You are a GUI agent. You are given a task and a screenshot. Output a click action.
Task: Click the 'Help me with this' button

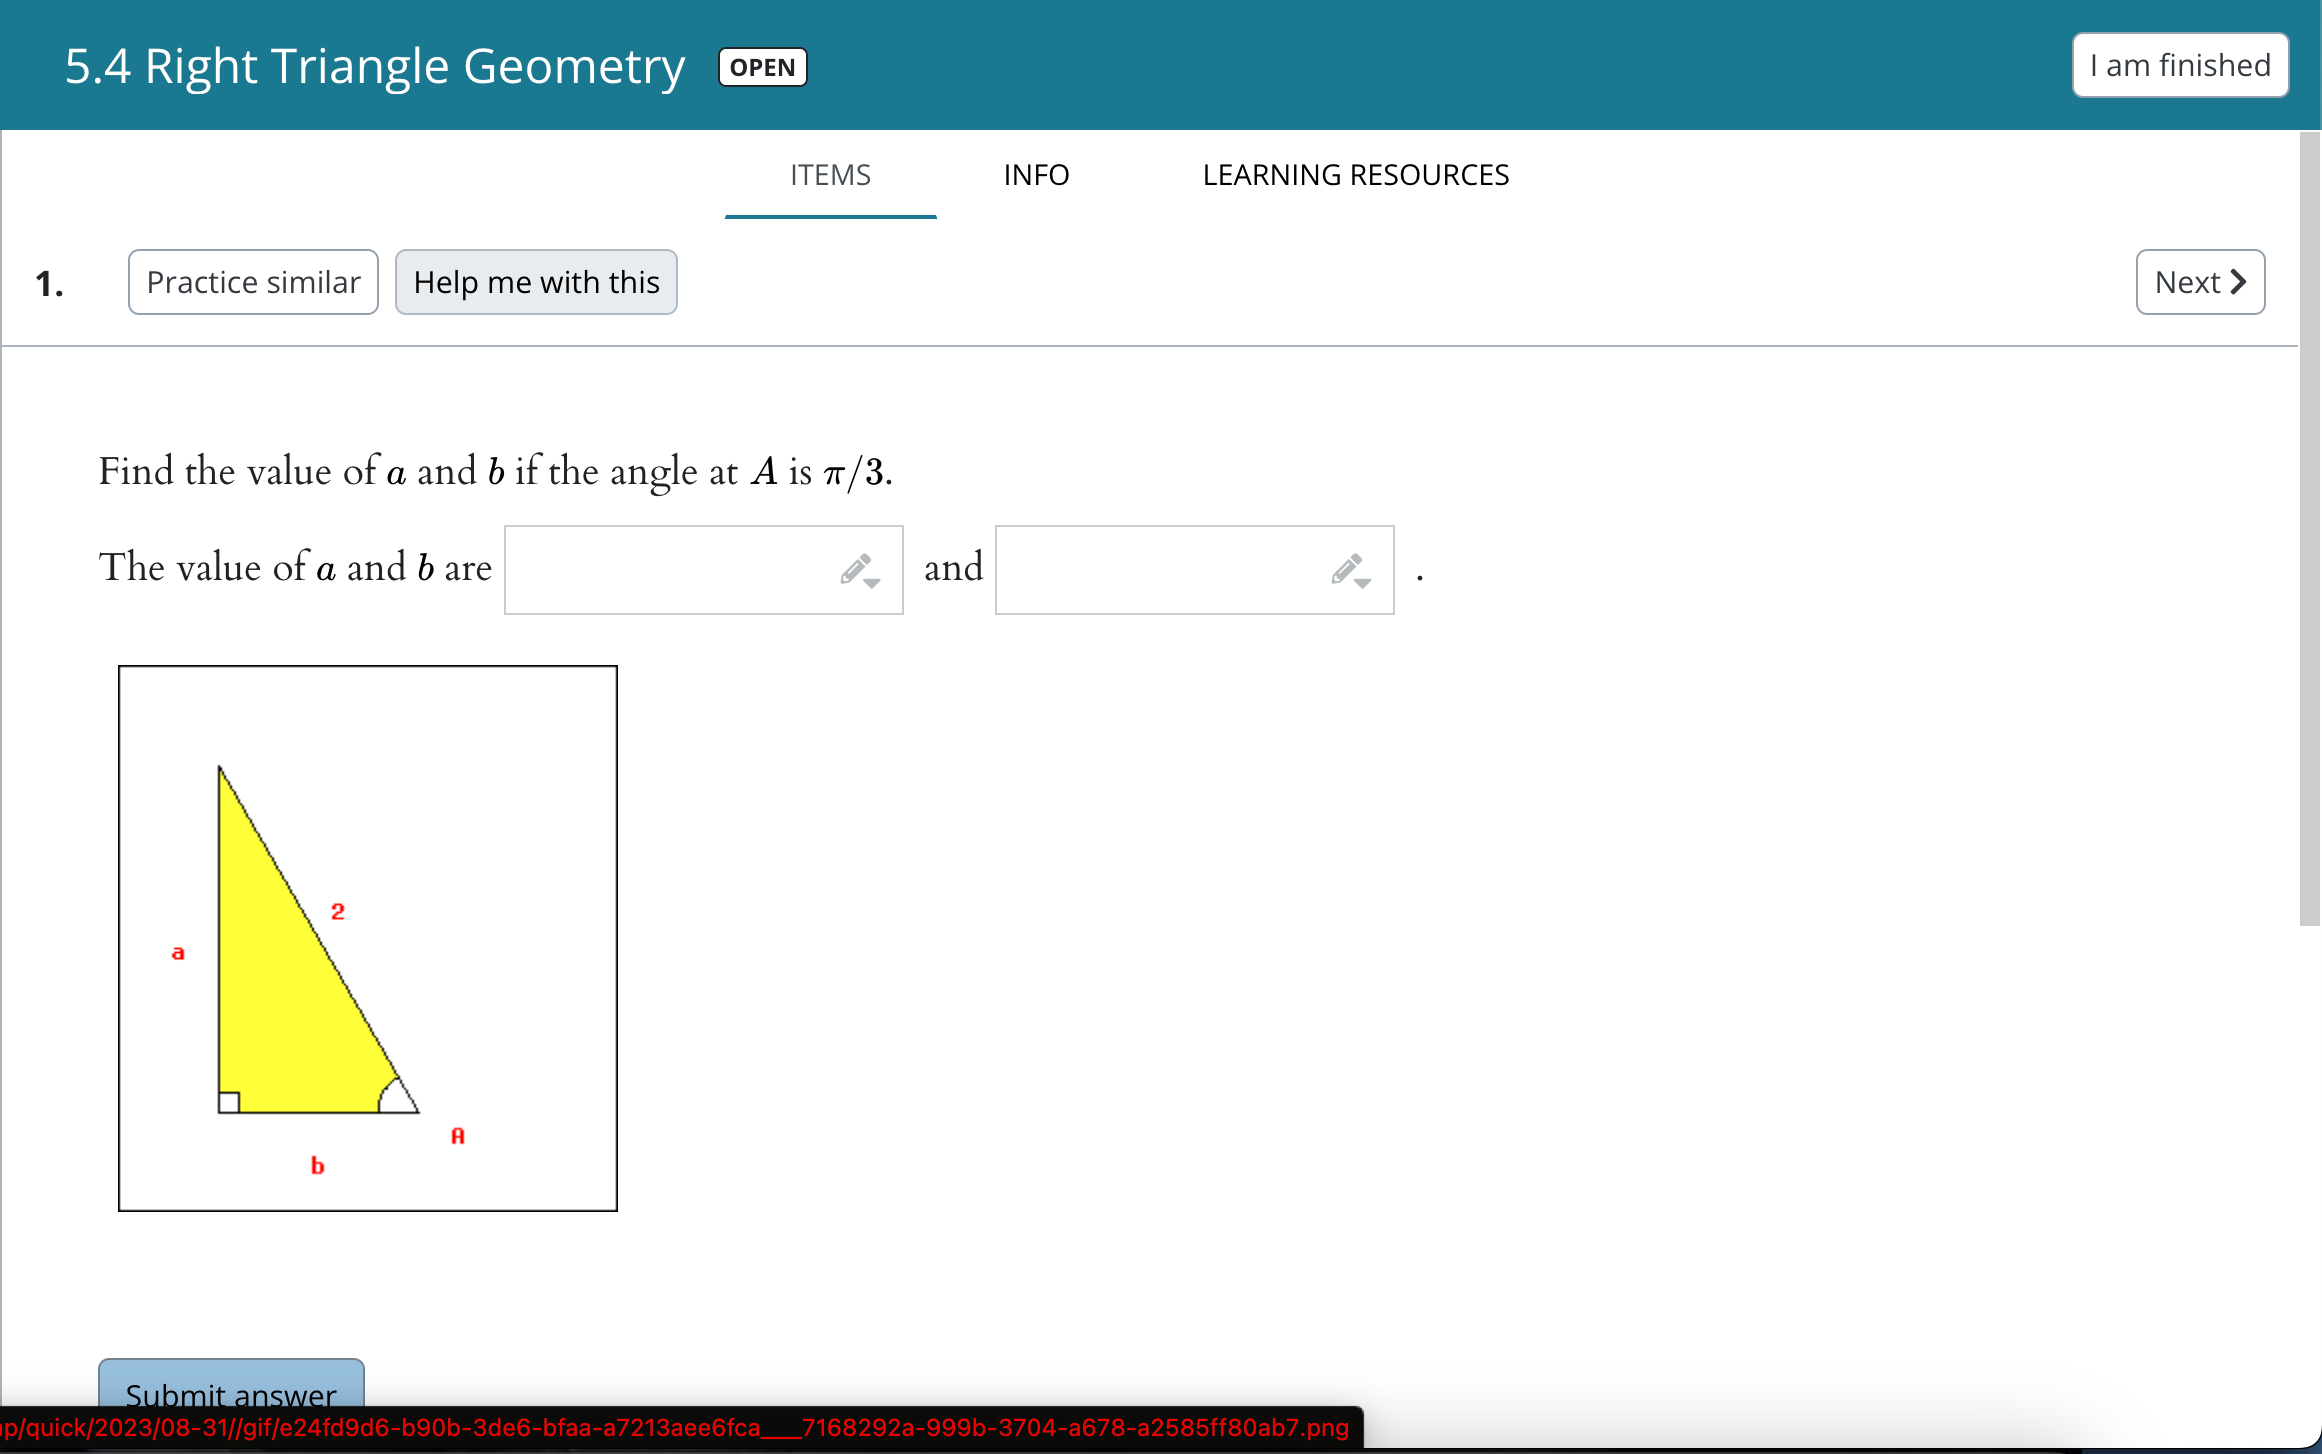coord(536,283)
